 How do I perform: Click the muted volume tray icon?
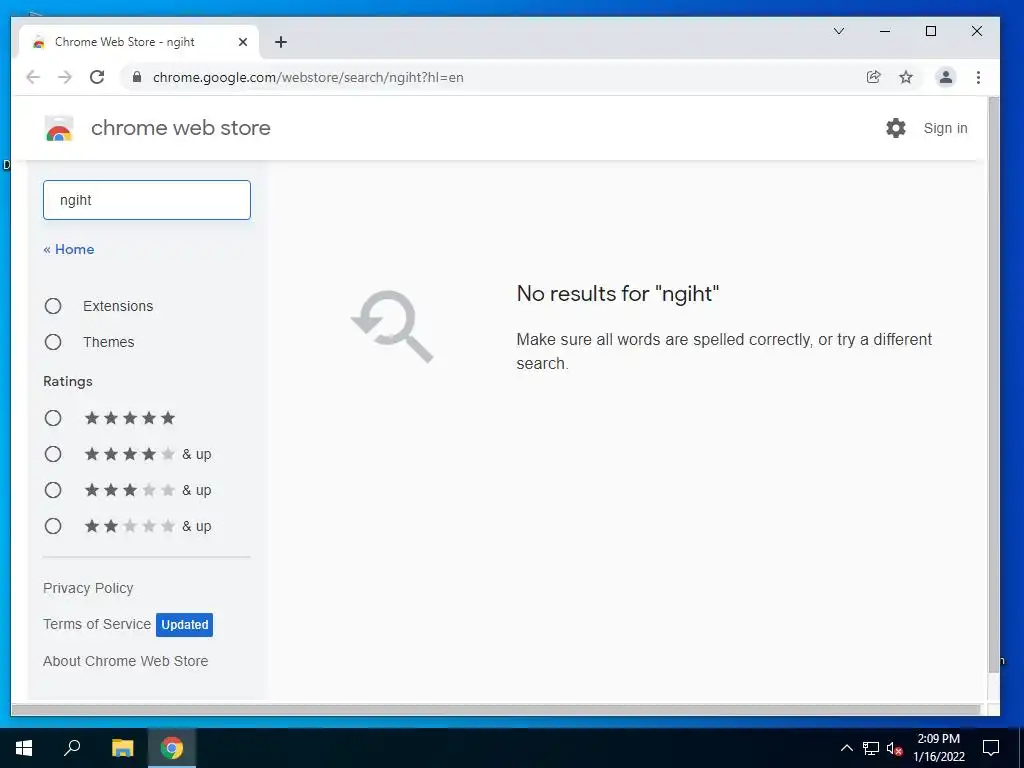point(894,748)
